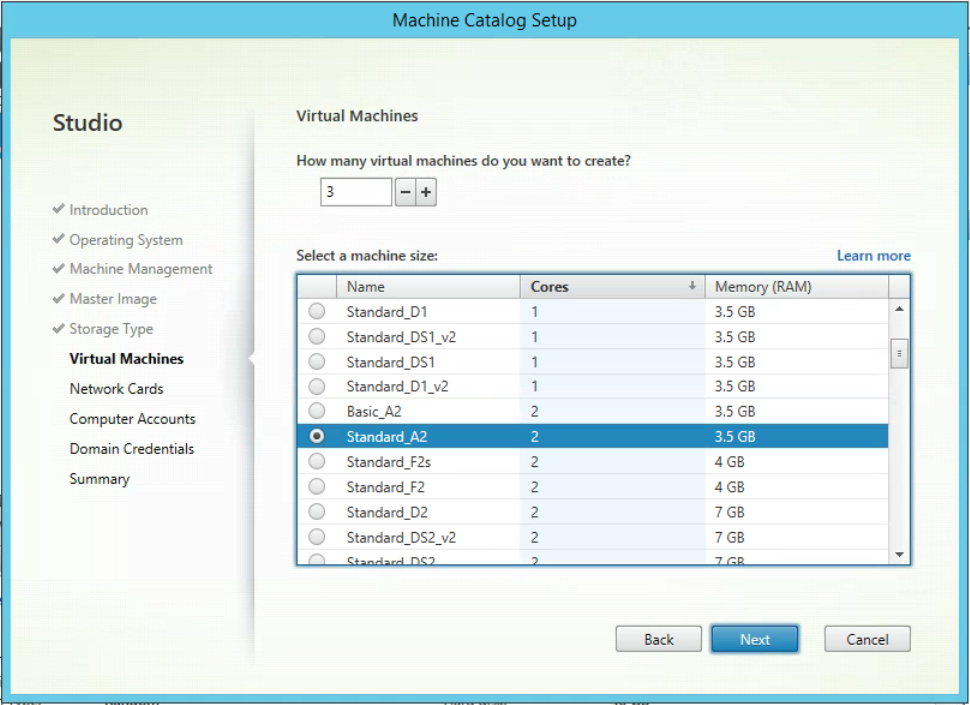
Task: Increase virtual machine count with plus button
Action: point(426,192)
